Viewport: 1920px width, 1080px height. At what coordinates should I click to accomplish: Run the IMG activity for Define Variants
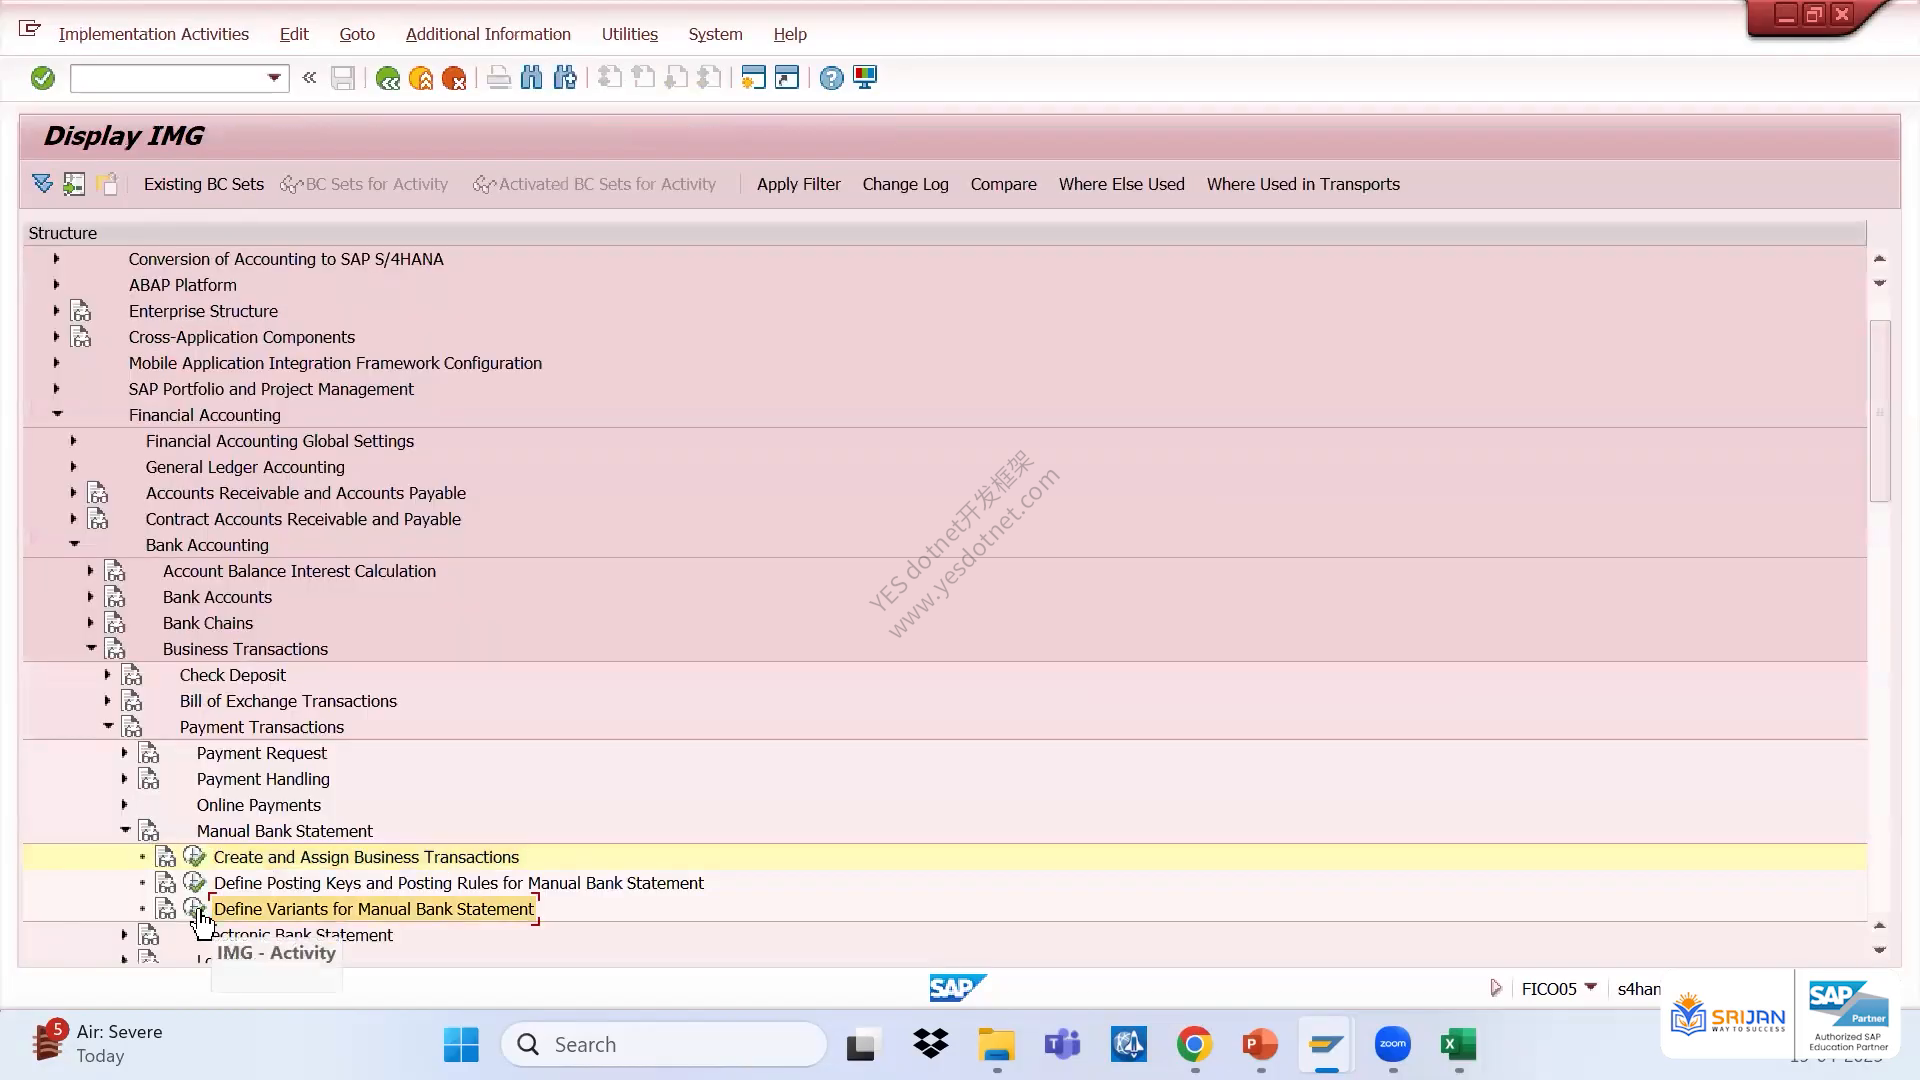(x=194, y=908)
